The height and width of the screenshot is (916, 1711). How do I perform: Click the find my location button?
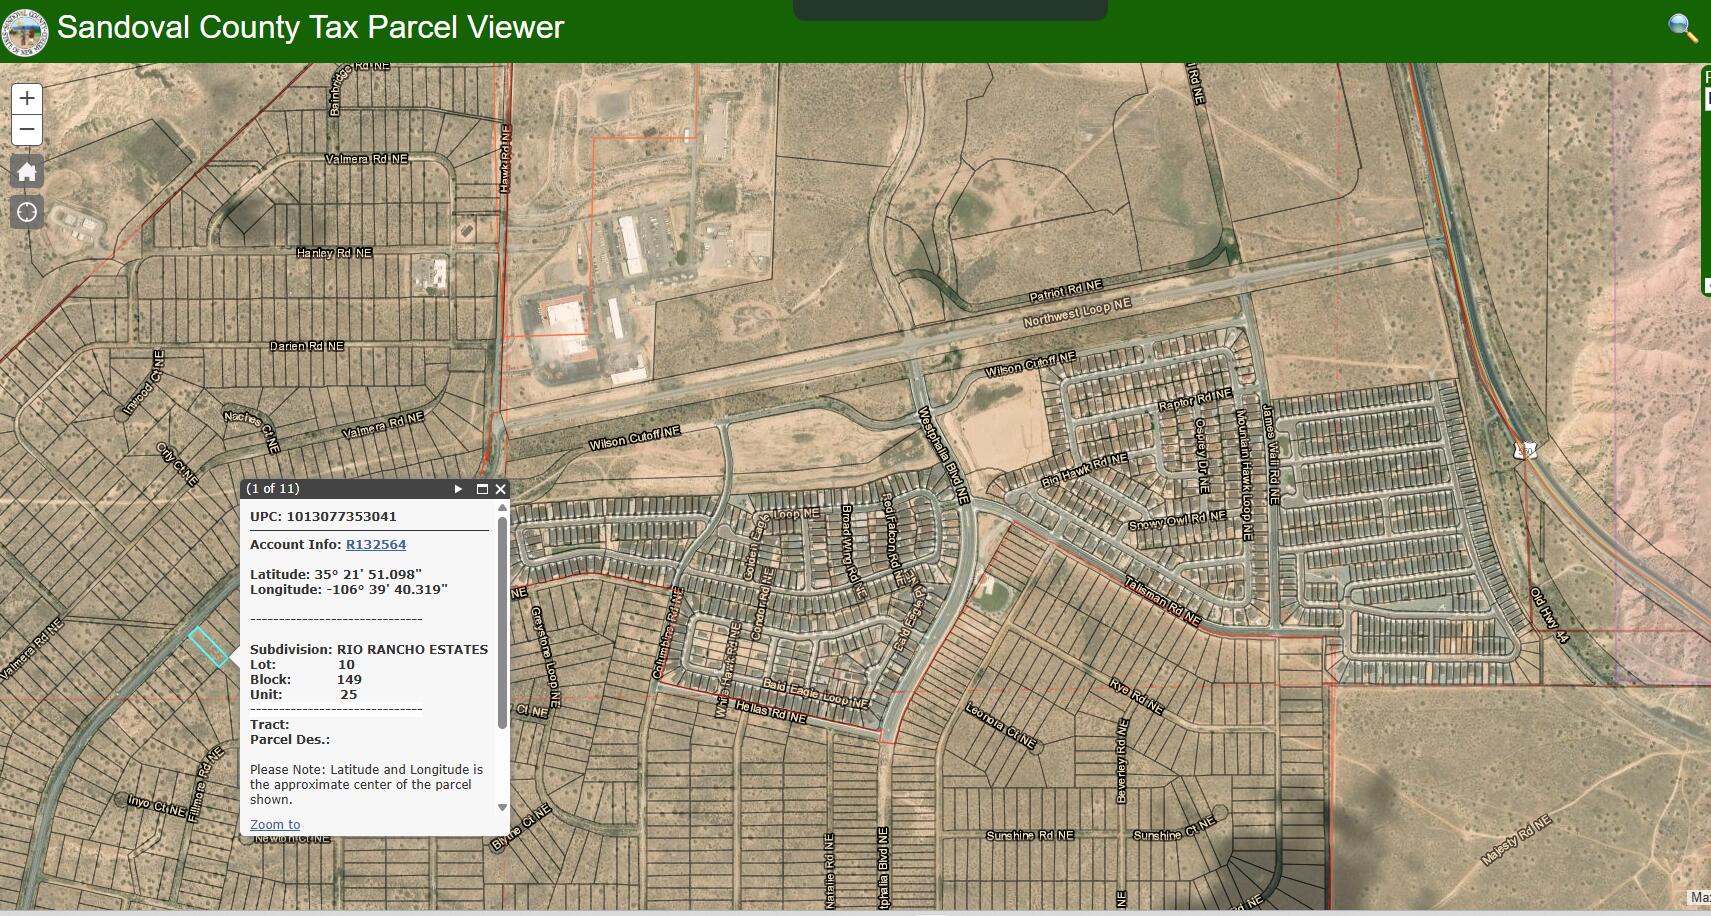(x=27, y=212)
